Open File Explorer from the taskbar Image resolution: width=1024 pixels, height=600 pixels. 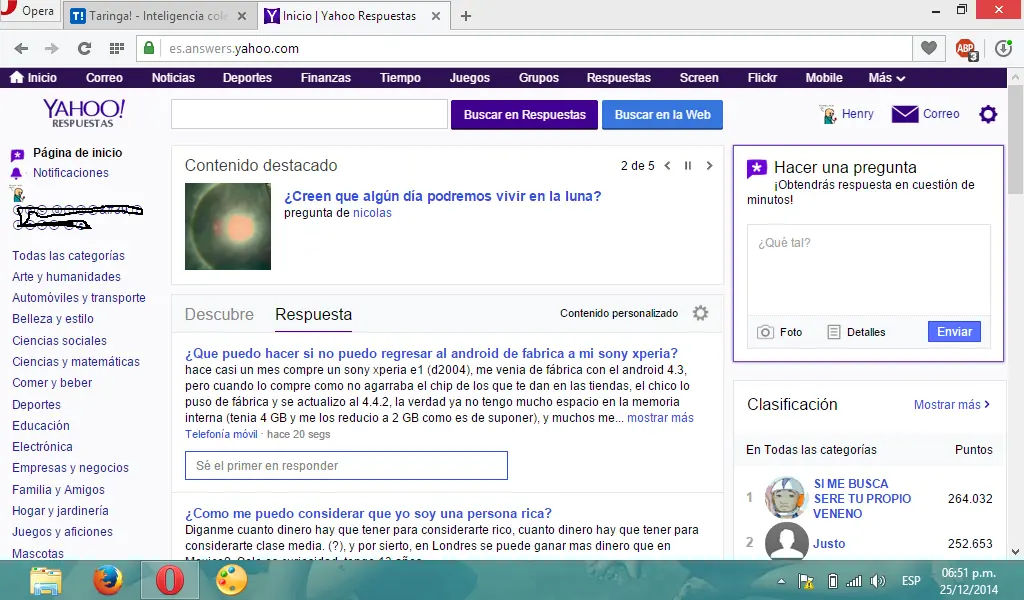[46, 580]
